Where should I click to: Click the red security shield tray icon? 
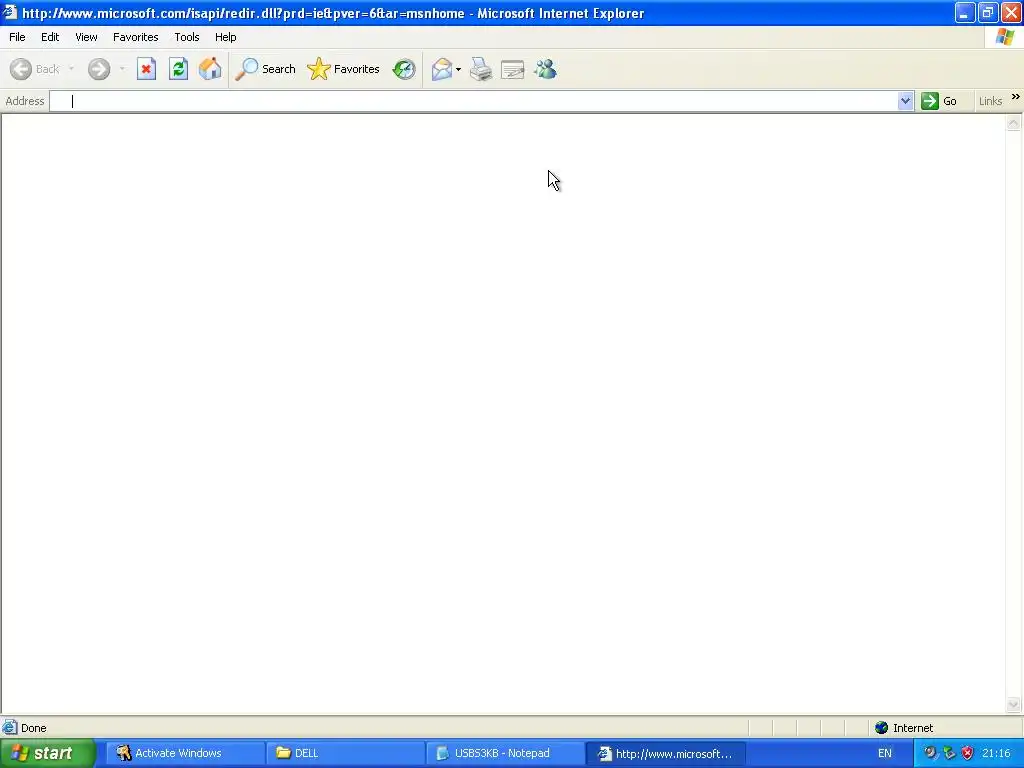pyautogui.click(x=967, y=754)
